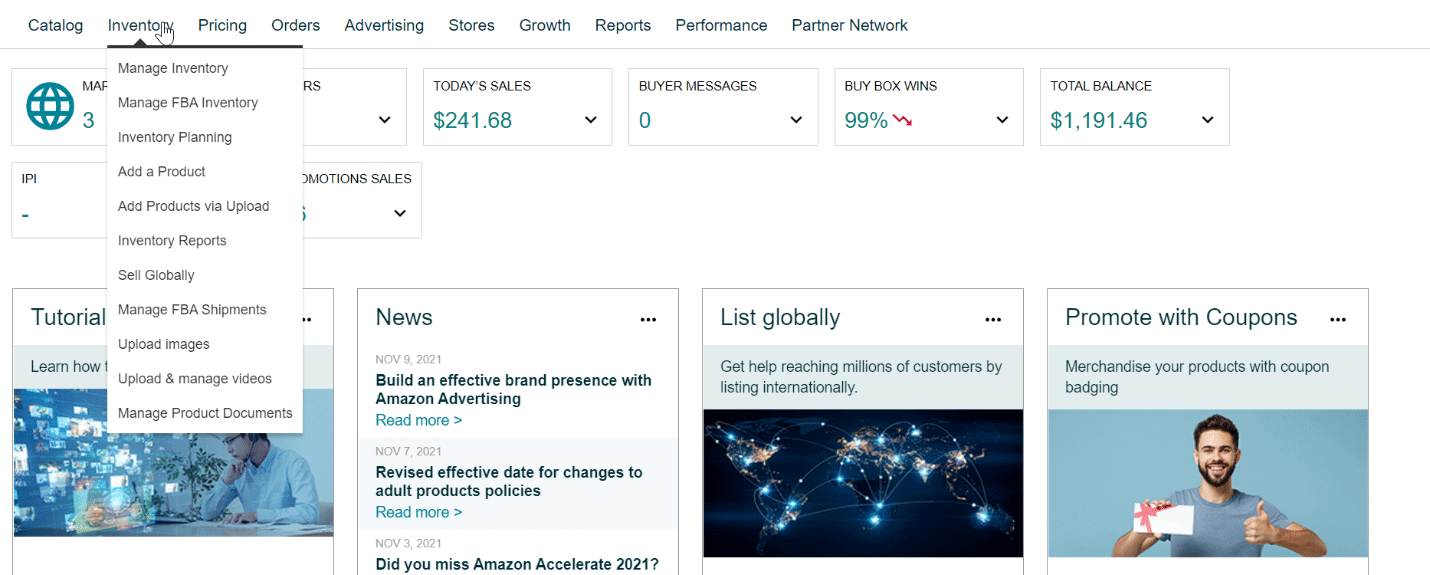This screenshot has height=575, width=1430.
Task: Expand the Promotions Sales chevron
Action: click(x=400, y=213)
